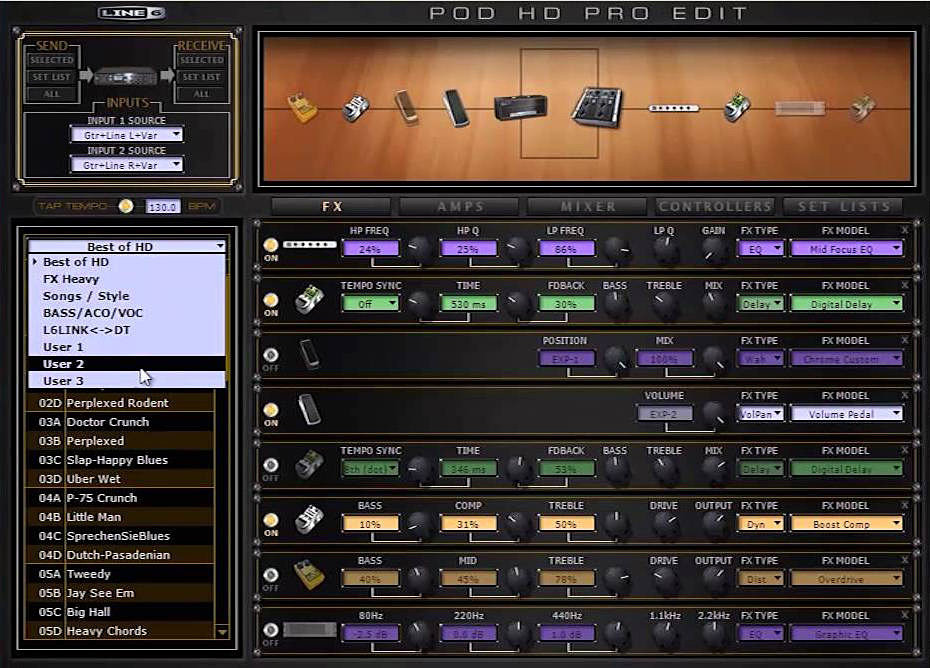The width and height of the screenshot is (930, 668).
Task: Choose Songs / Style from set list menu
Action: click(126, 295)
